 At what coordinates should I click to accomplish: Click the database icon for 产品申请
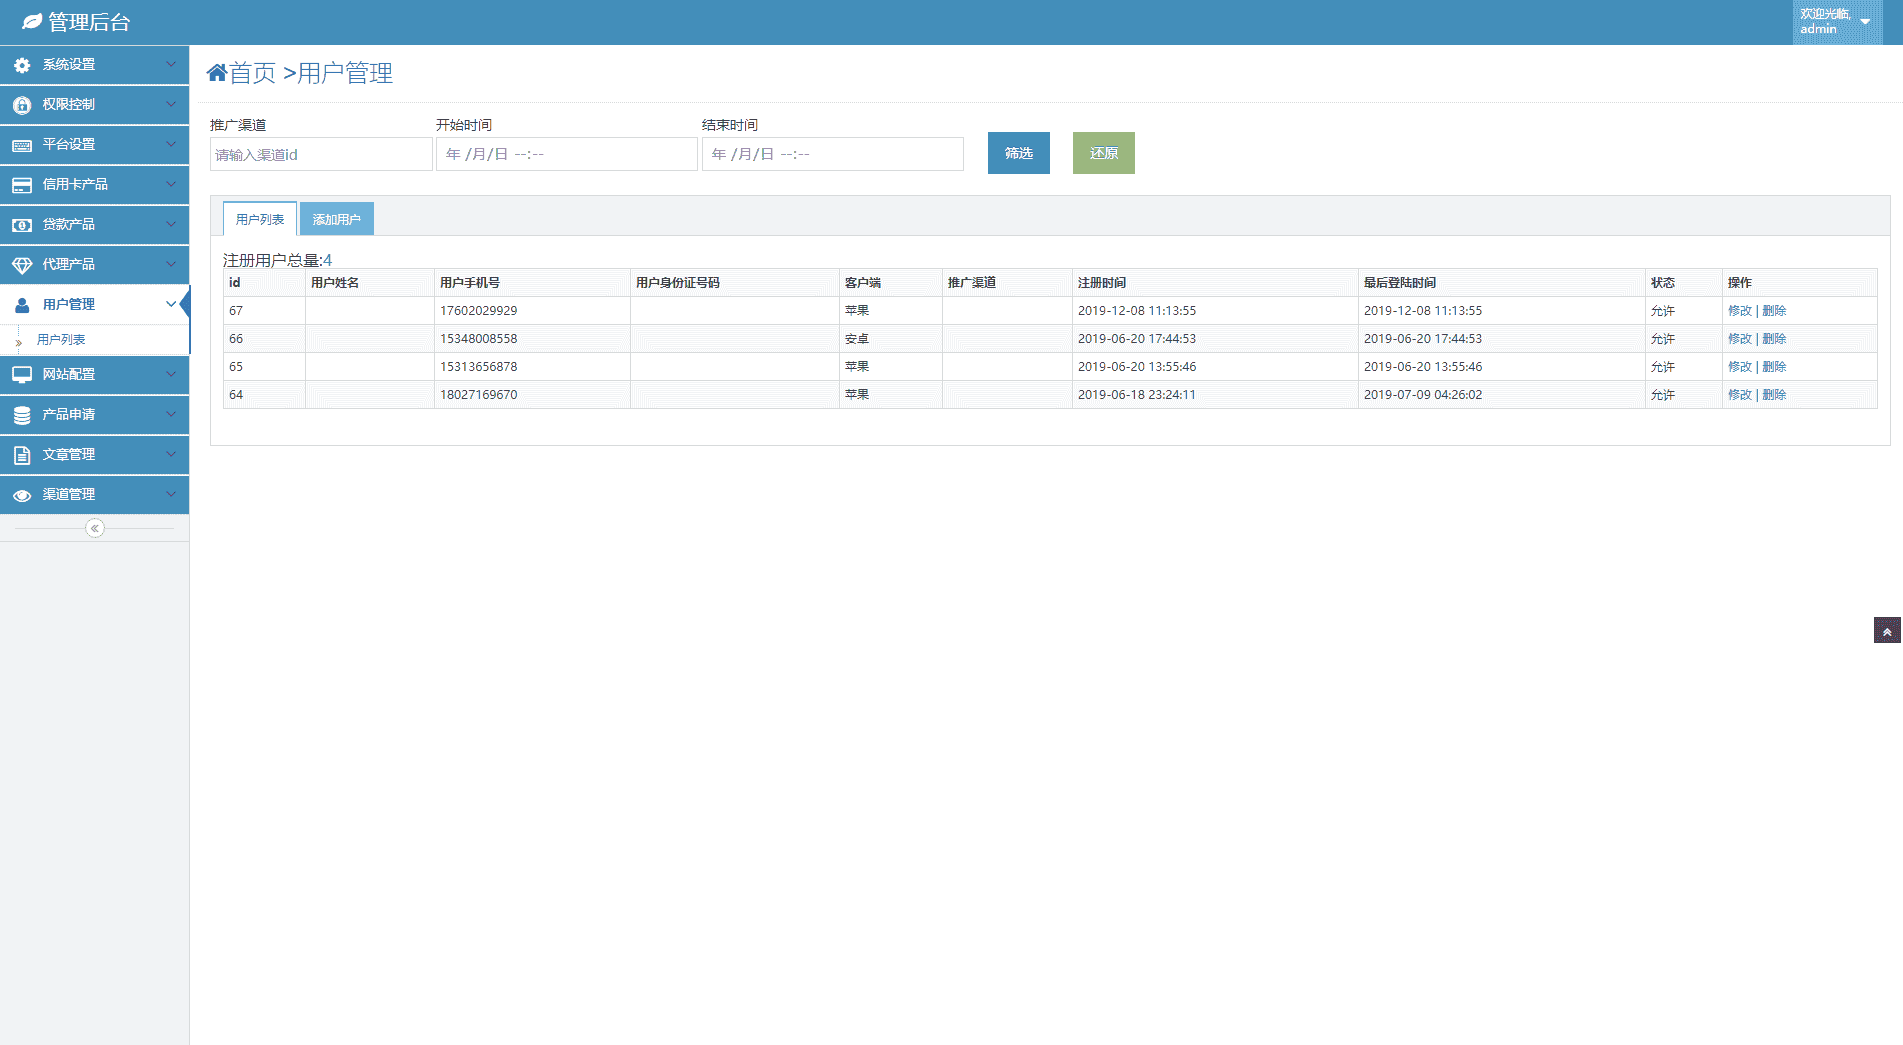22,415
